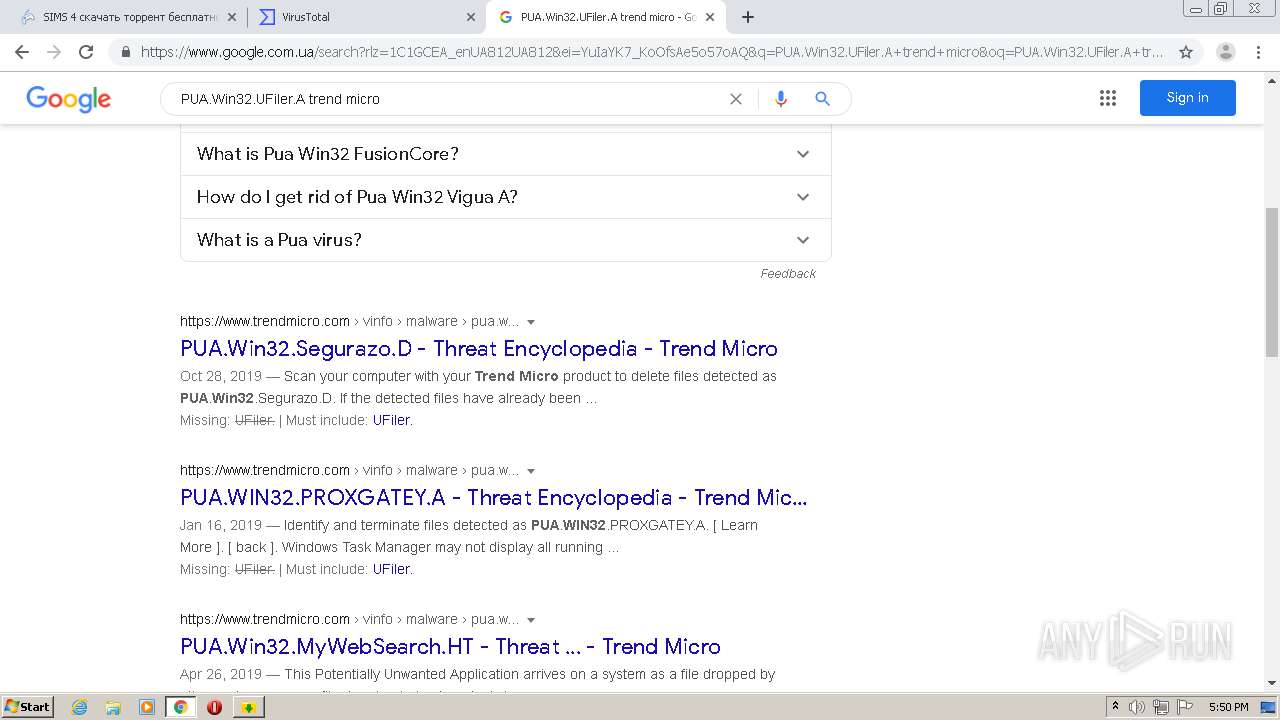The width and height of the screenshot is (1280, 720).
Task: Expand 'How do I get rid of Pua Win32 Vigua A?'
Action: 505,197
